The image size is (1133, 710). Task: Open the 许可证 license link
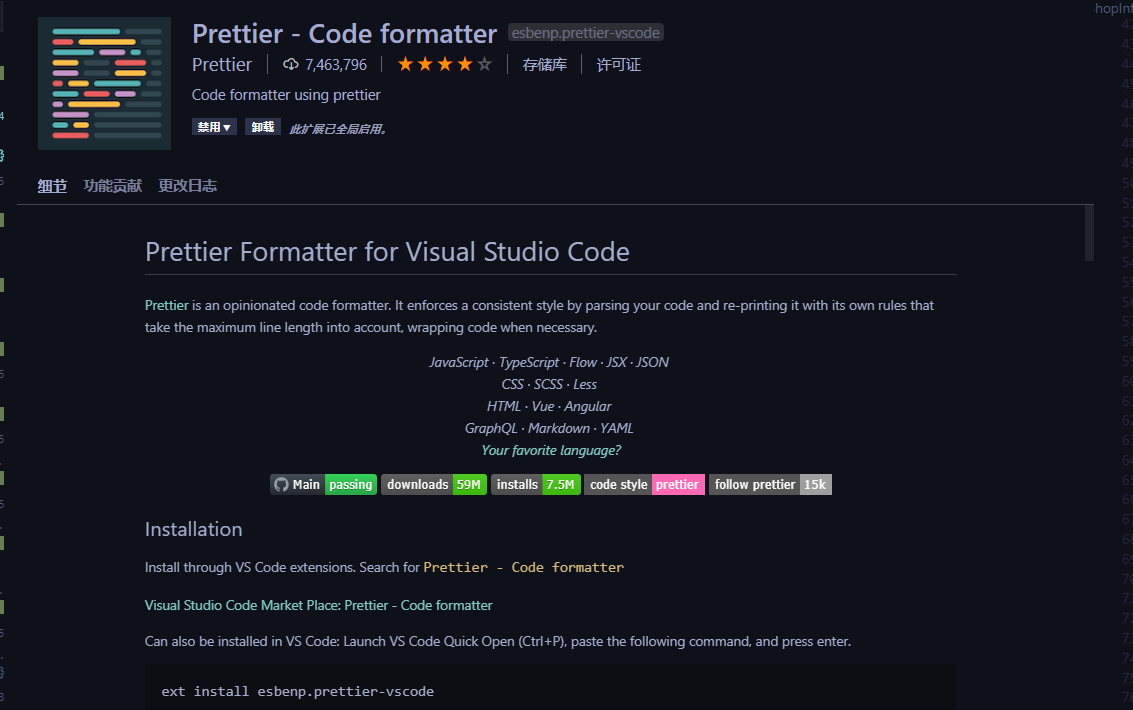tap(619, 64)
